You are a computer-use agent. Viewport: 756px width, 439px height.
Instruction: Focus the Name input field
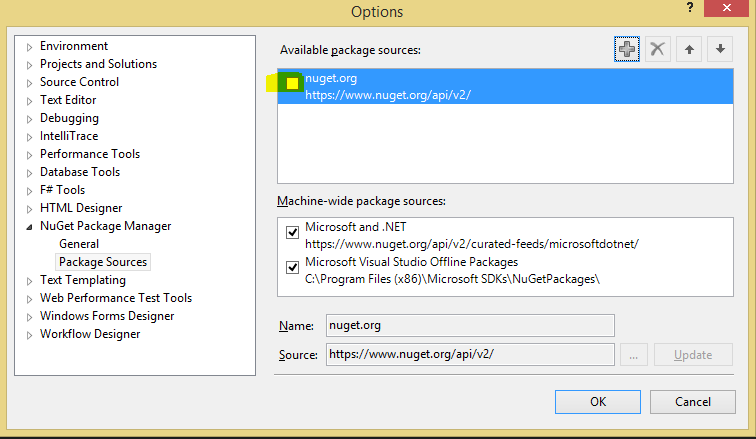pos(470,325)
